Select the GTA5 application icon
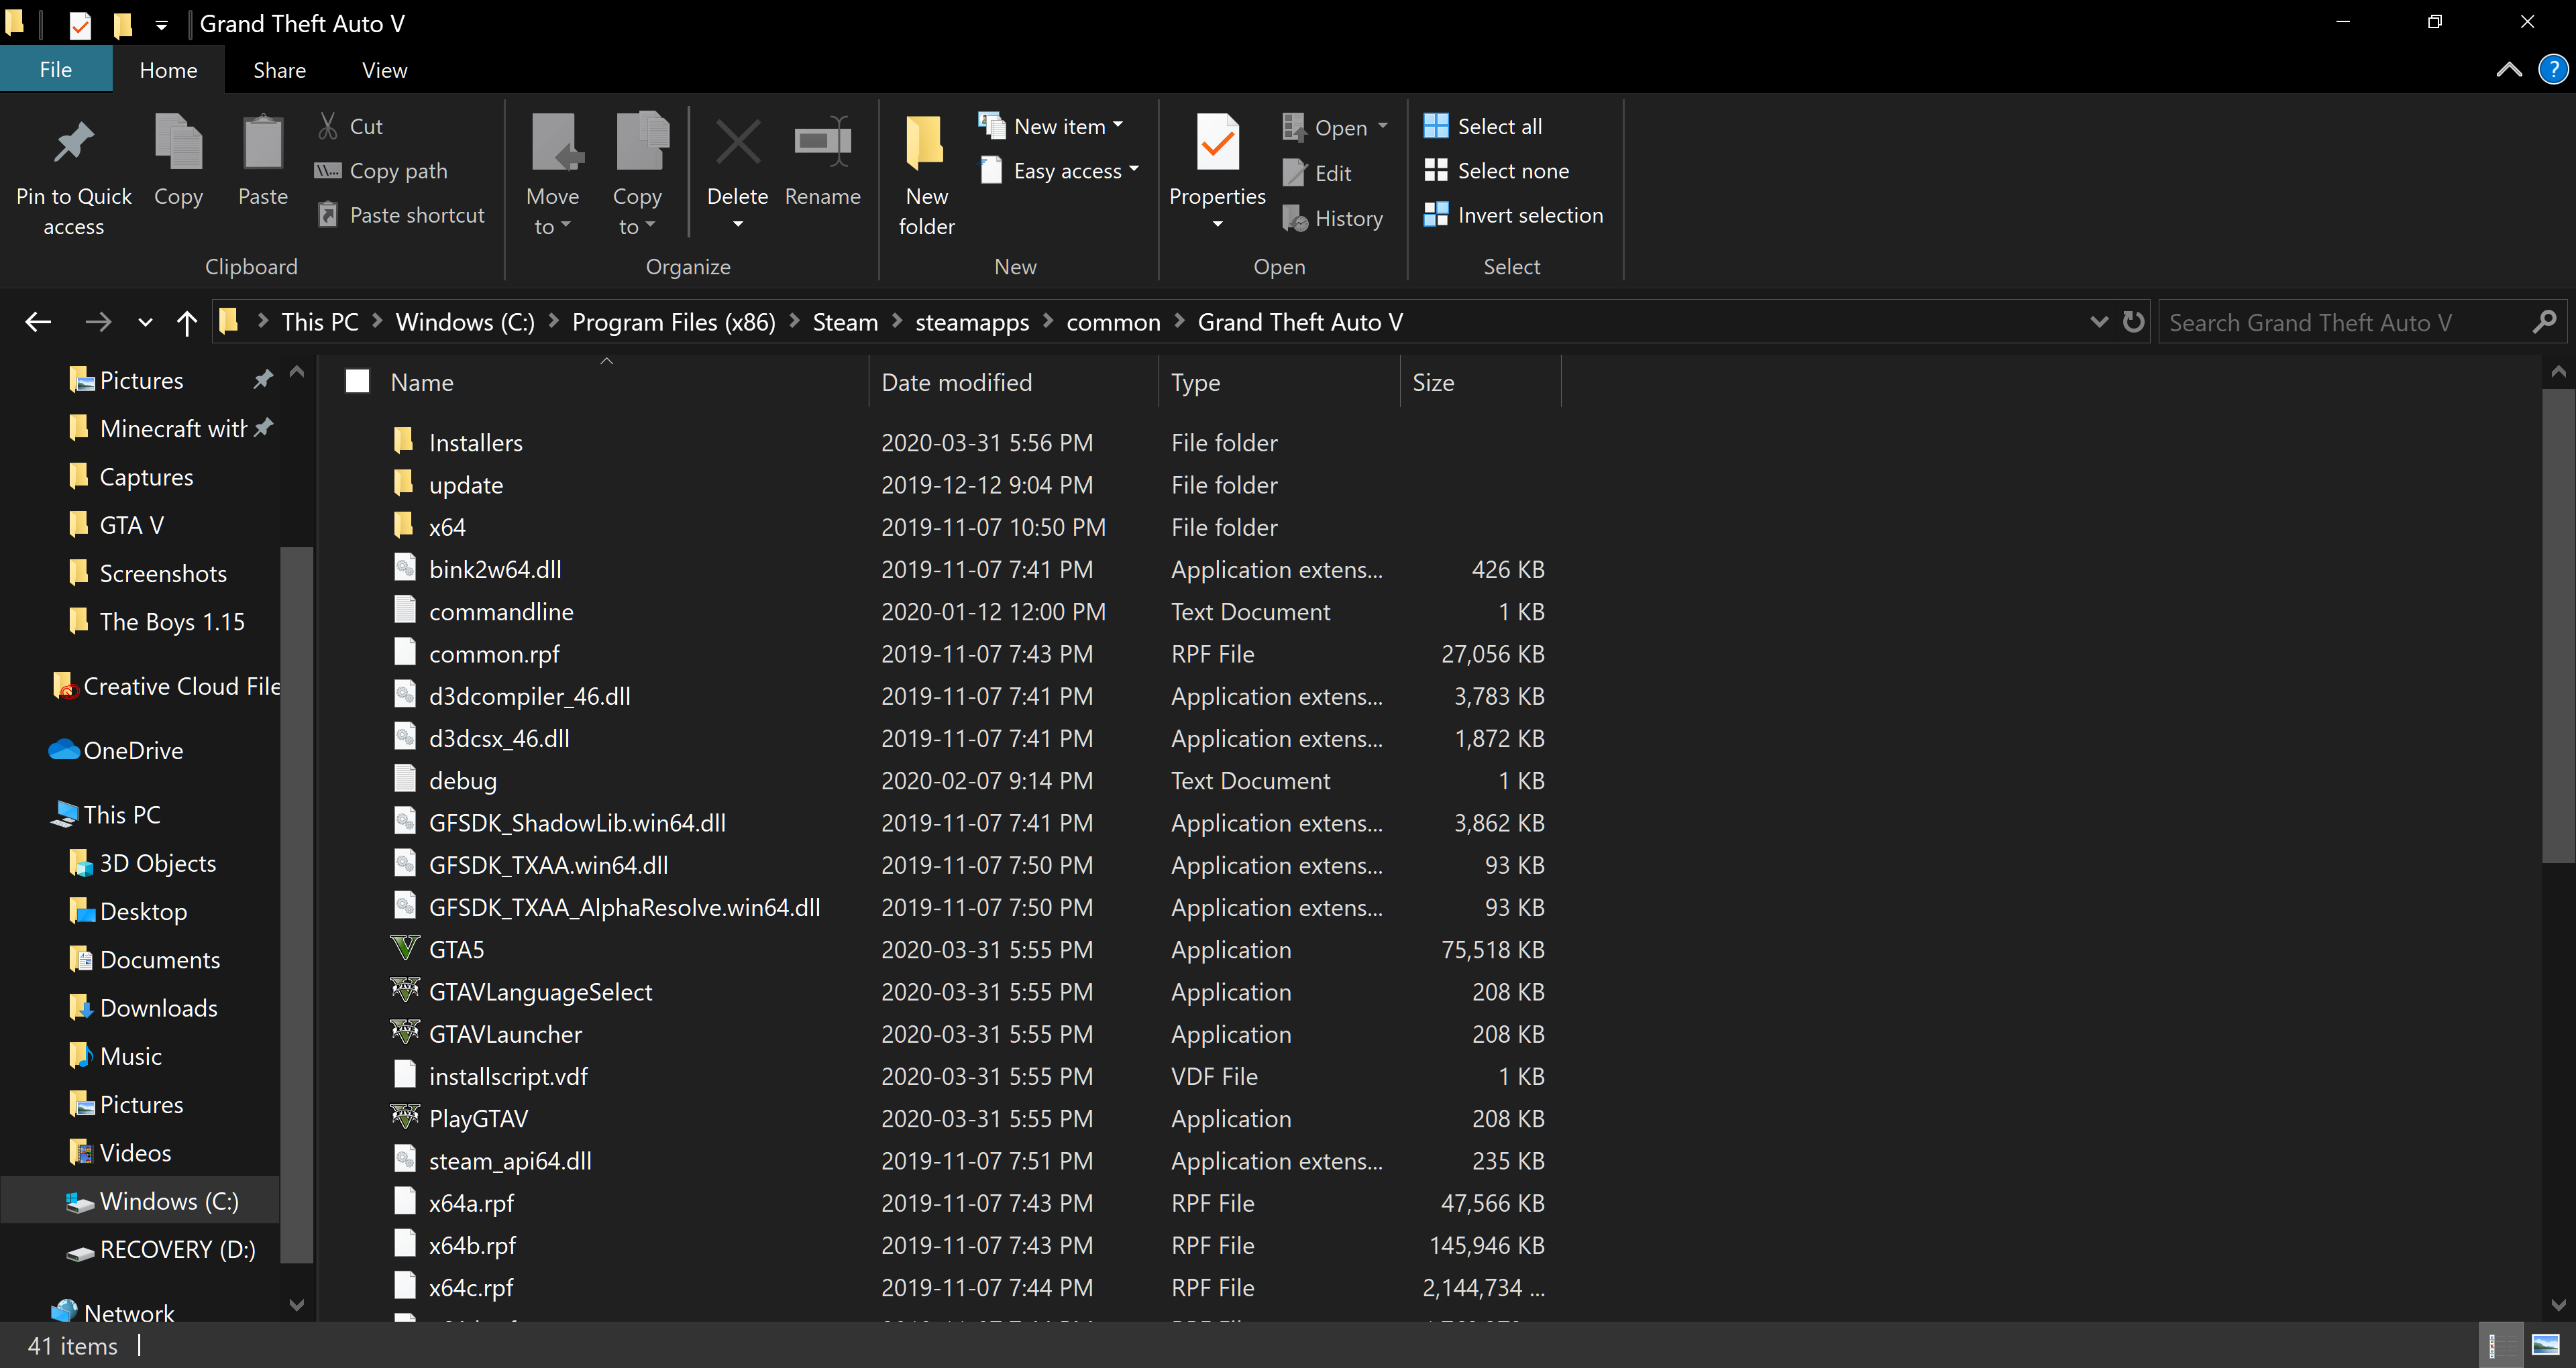 click(x=405, y=948)
